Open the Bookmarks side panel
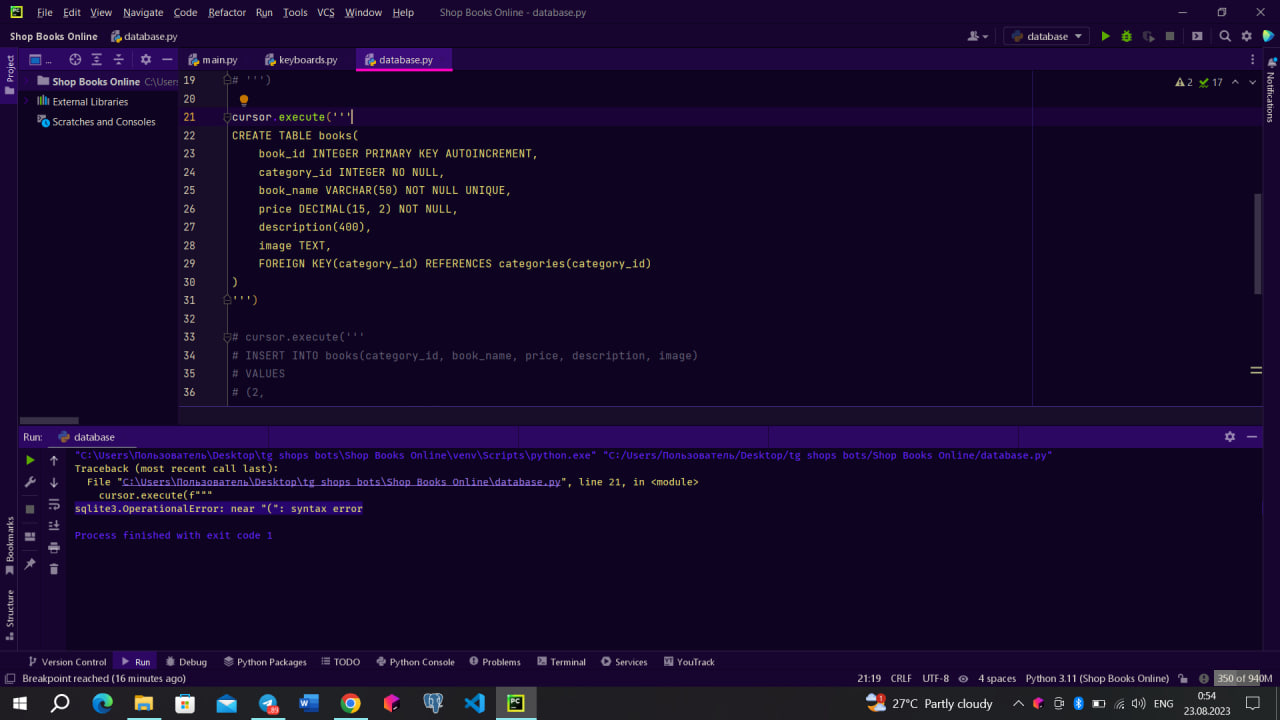This screenshot has height=720, width=1280. (x=10, y=547)
